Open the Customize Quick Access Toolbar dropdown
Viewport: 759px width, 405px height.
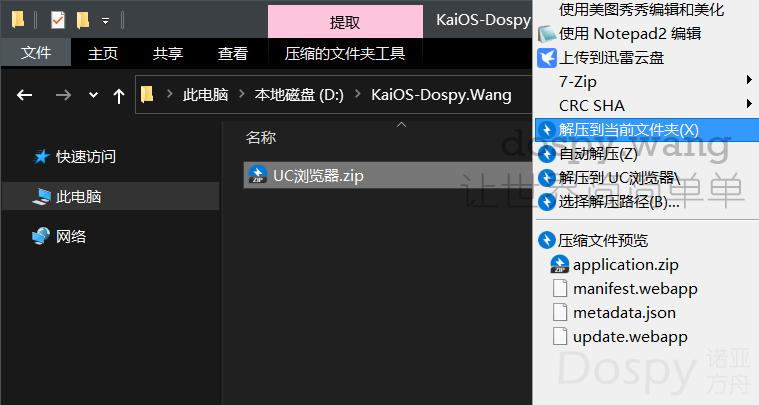(105, 21)
